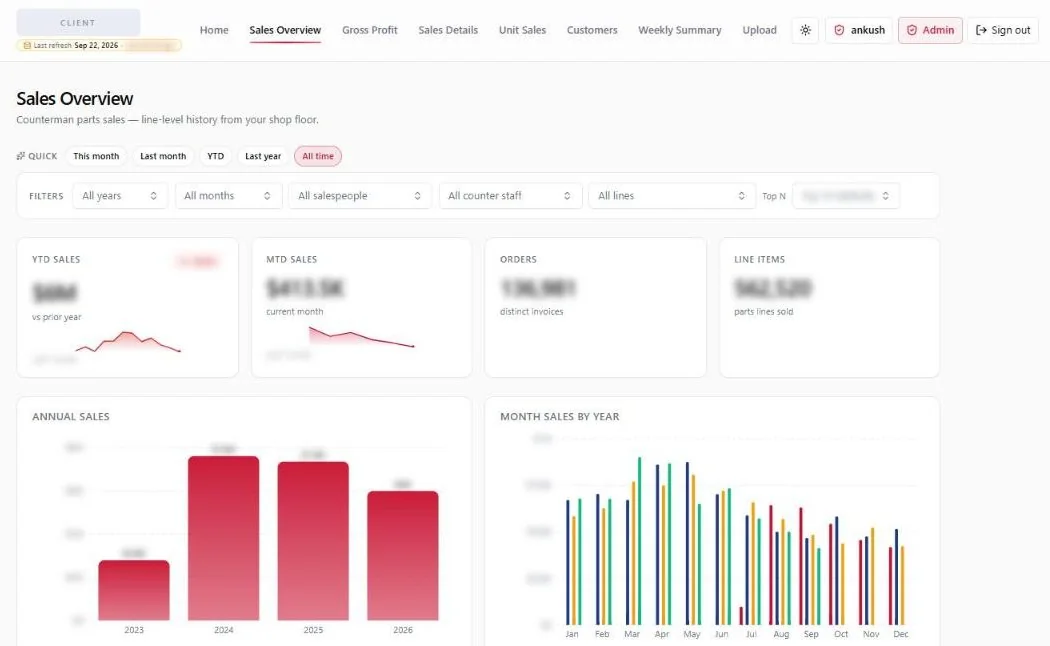Click calendar icon in Last refresh badge
Image resolution: width=1050 pixels, height=646 pixels.
[27, 46]
